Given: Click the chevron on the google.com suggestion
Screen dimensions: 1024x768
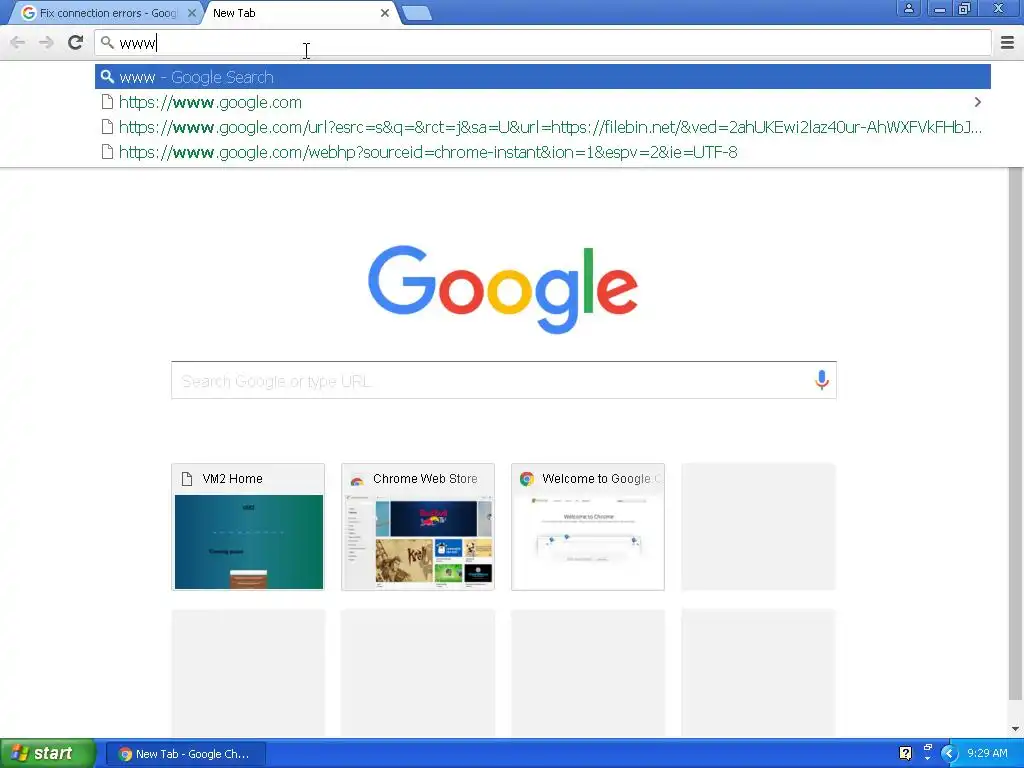Looking at the screenshot, I should [978, 102].
